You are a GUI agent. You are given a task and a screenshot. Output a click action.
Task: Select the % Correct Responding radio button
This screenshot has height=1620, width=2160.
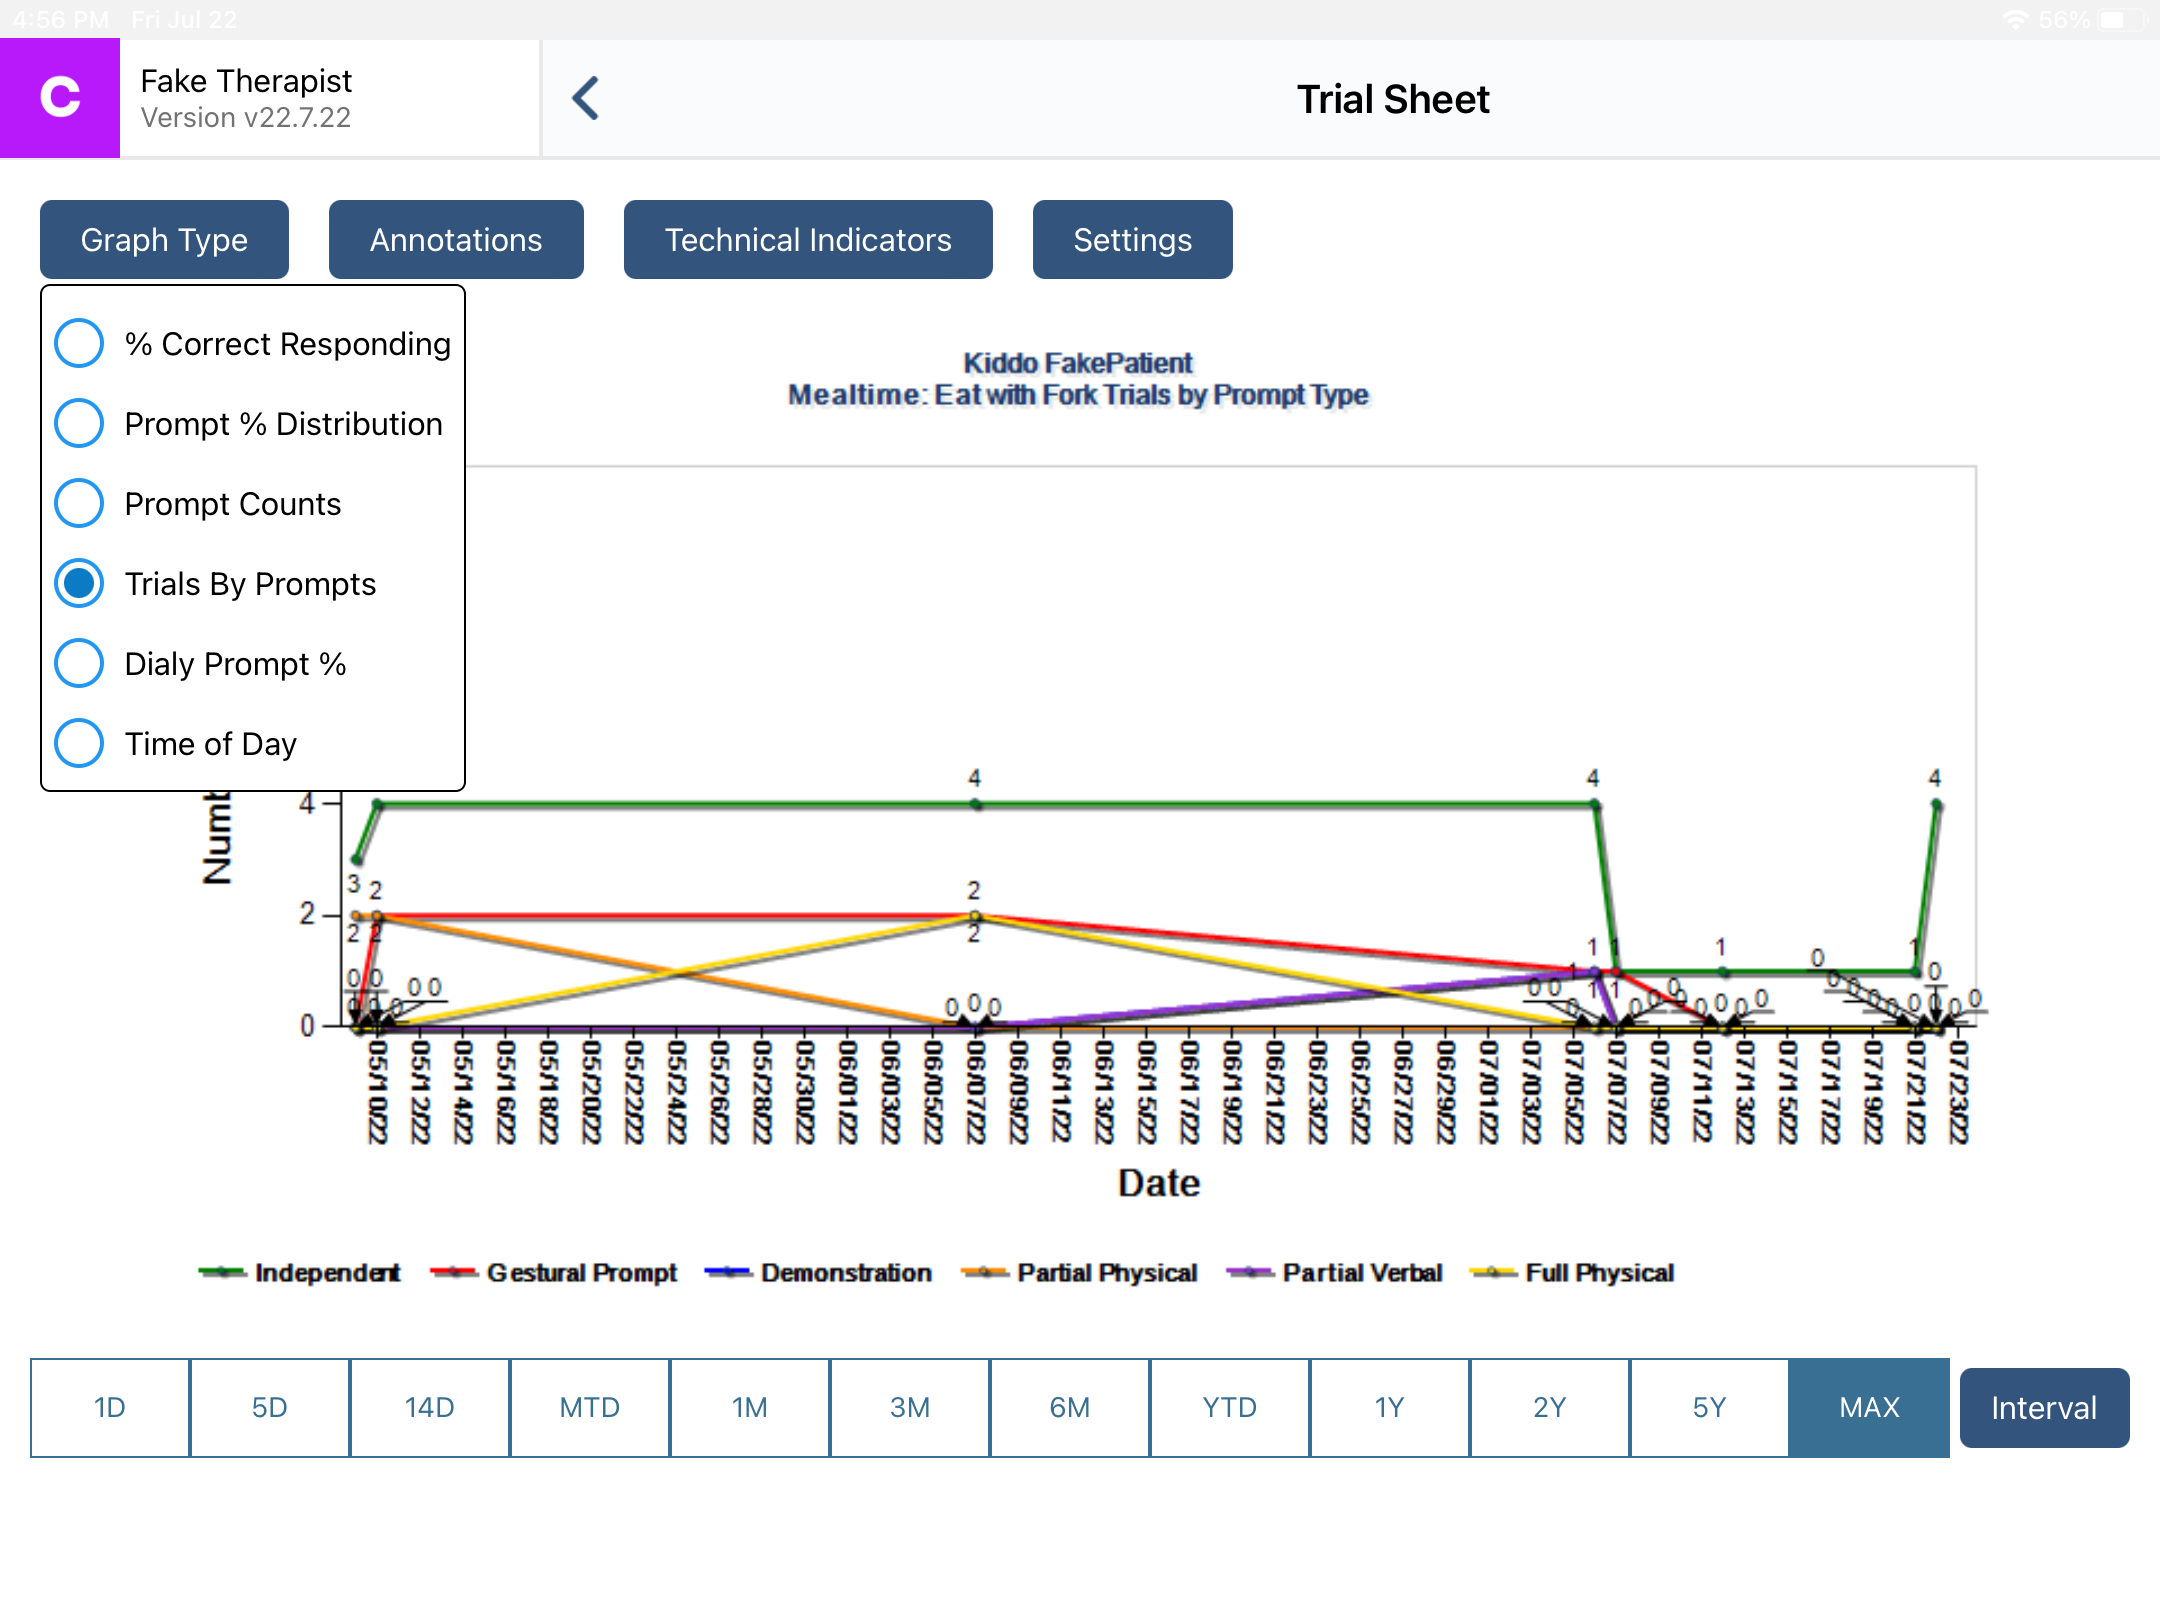point(78,343)
